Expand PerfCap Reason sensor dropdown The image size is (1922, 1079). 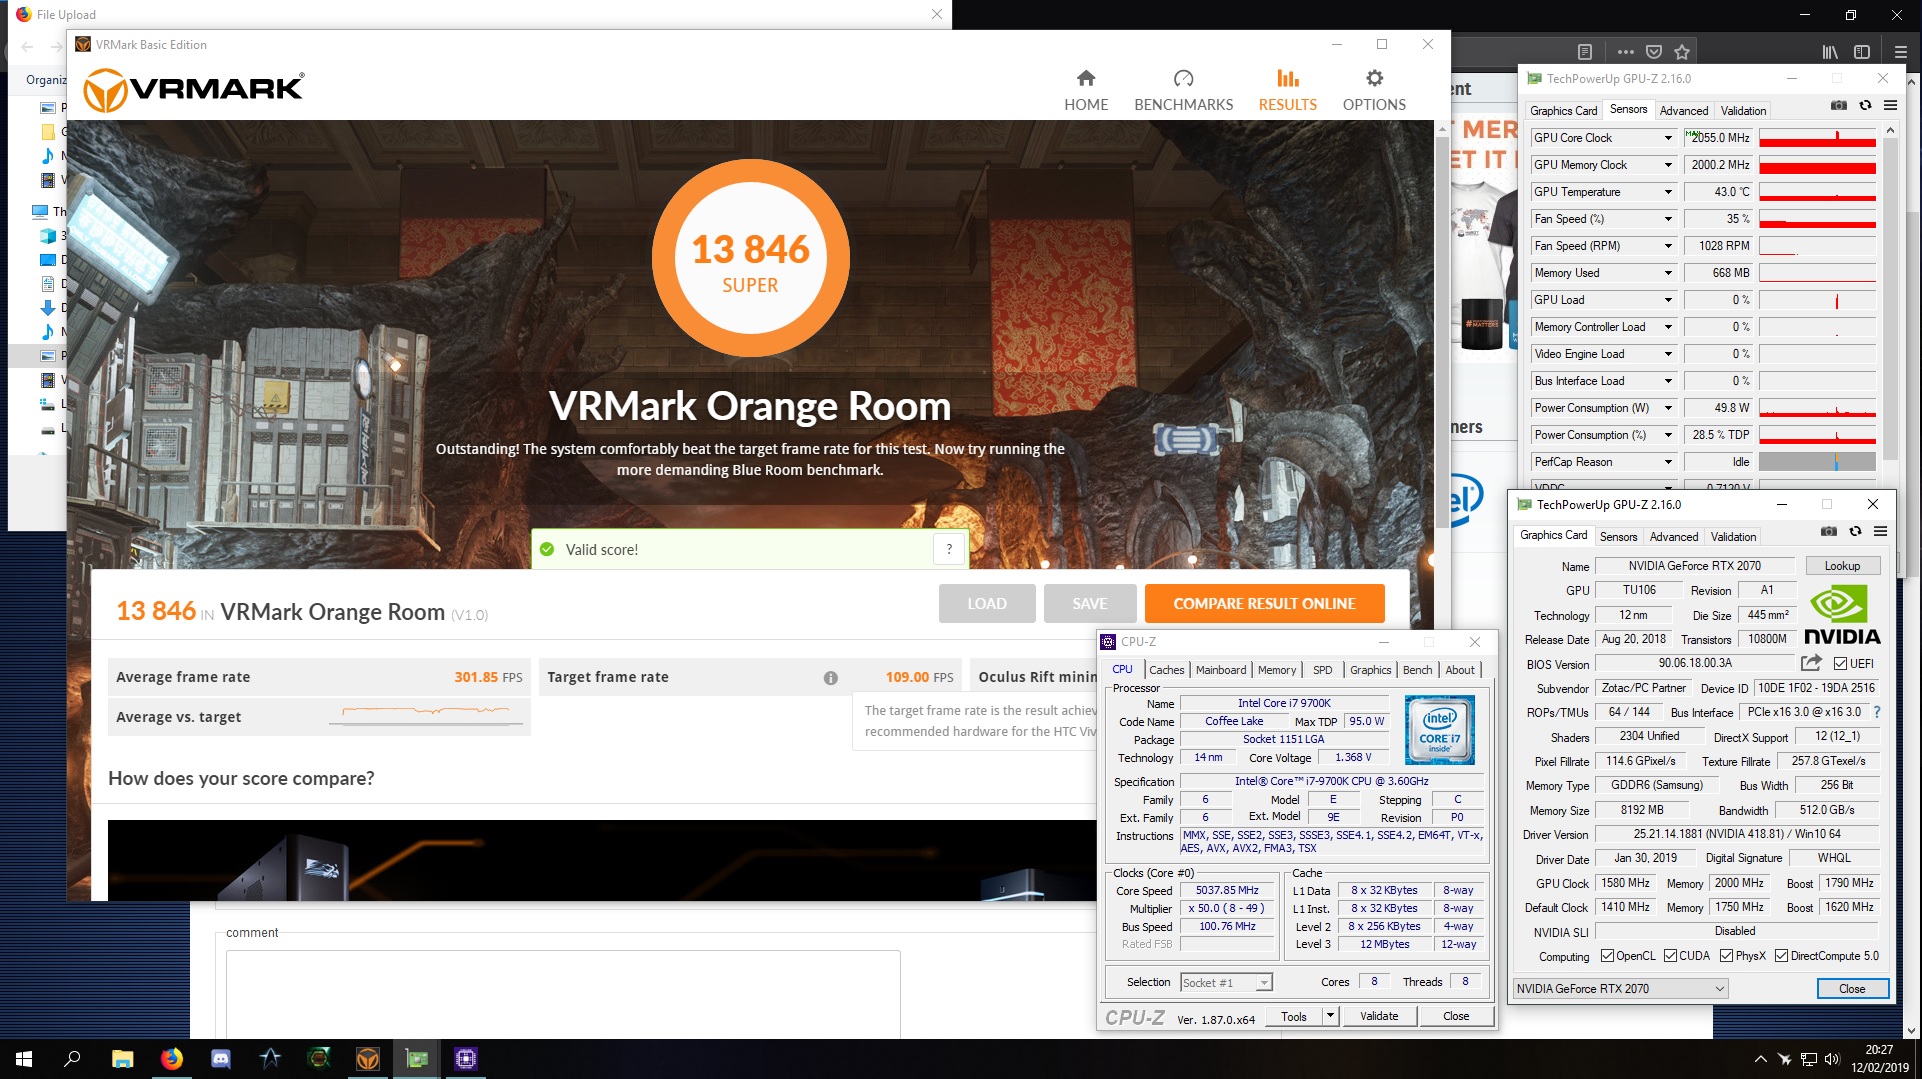(x=1668, y=462)
